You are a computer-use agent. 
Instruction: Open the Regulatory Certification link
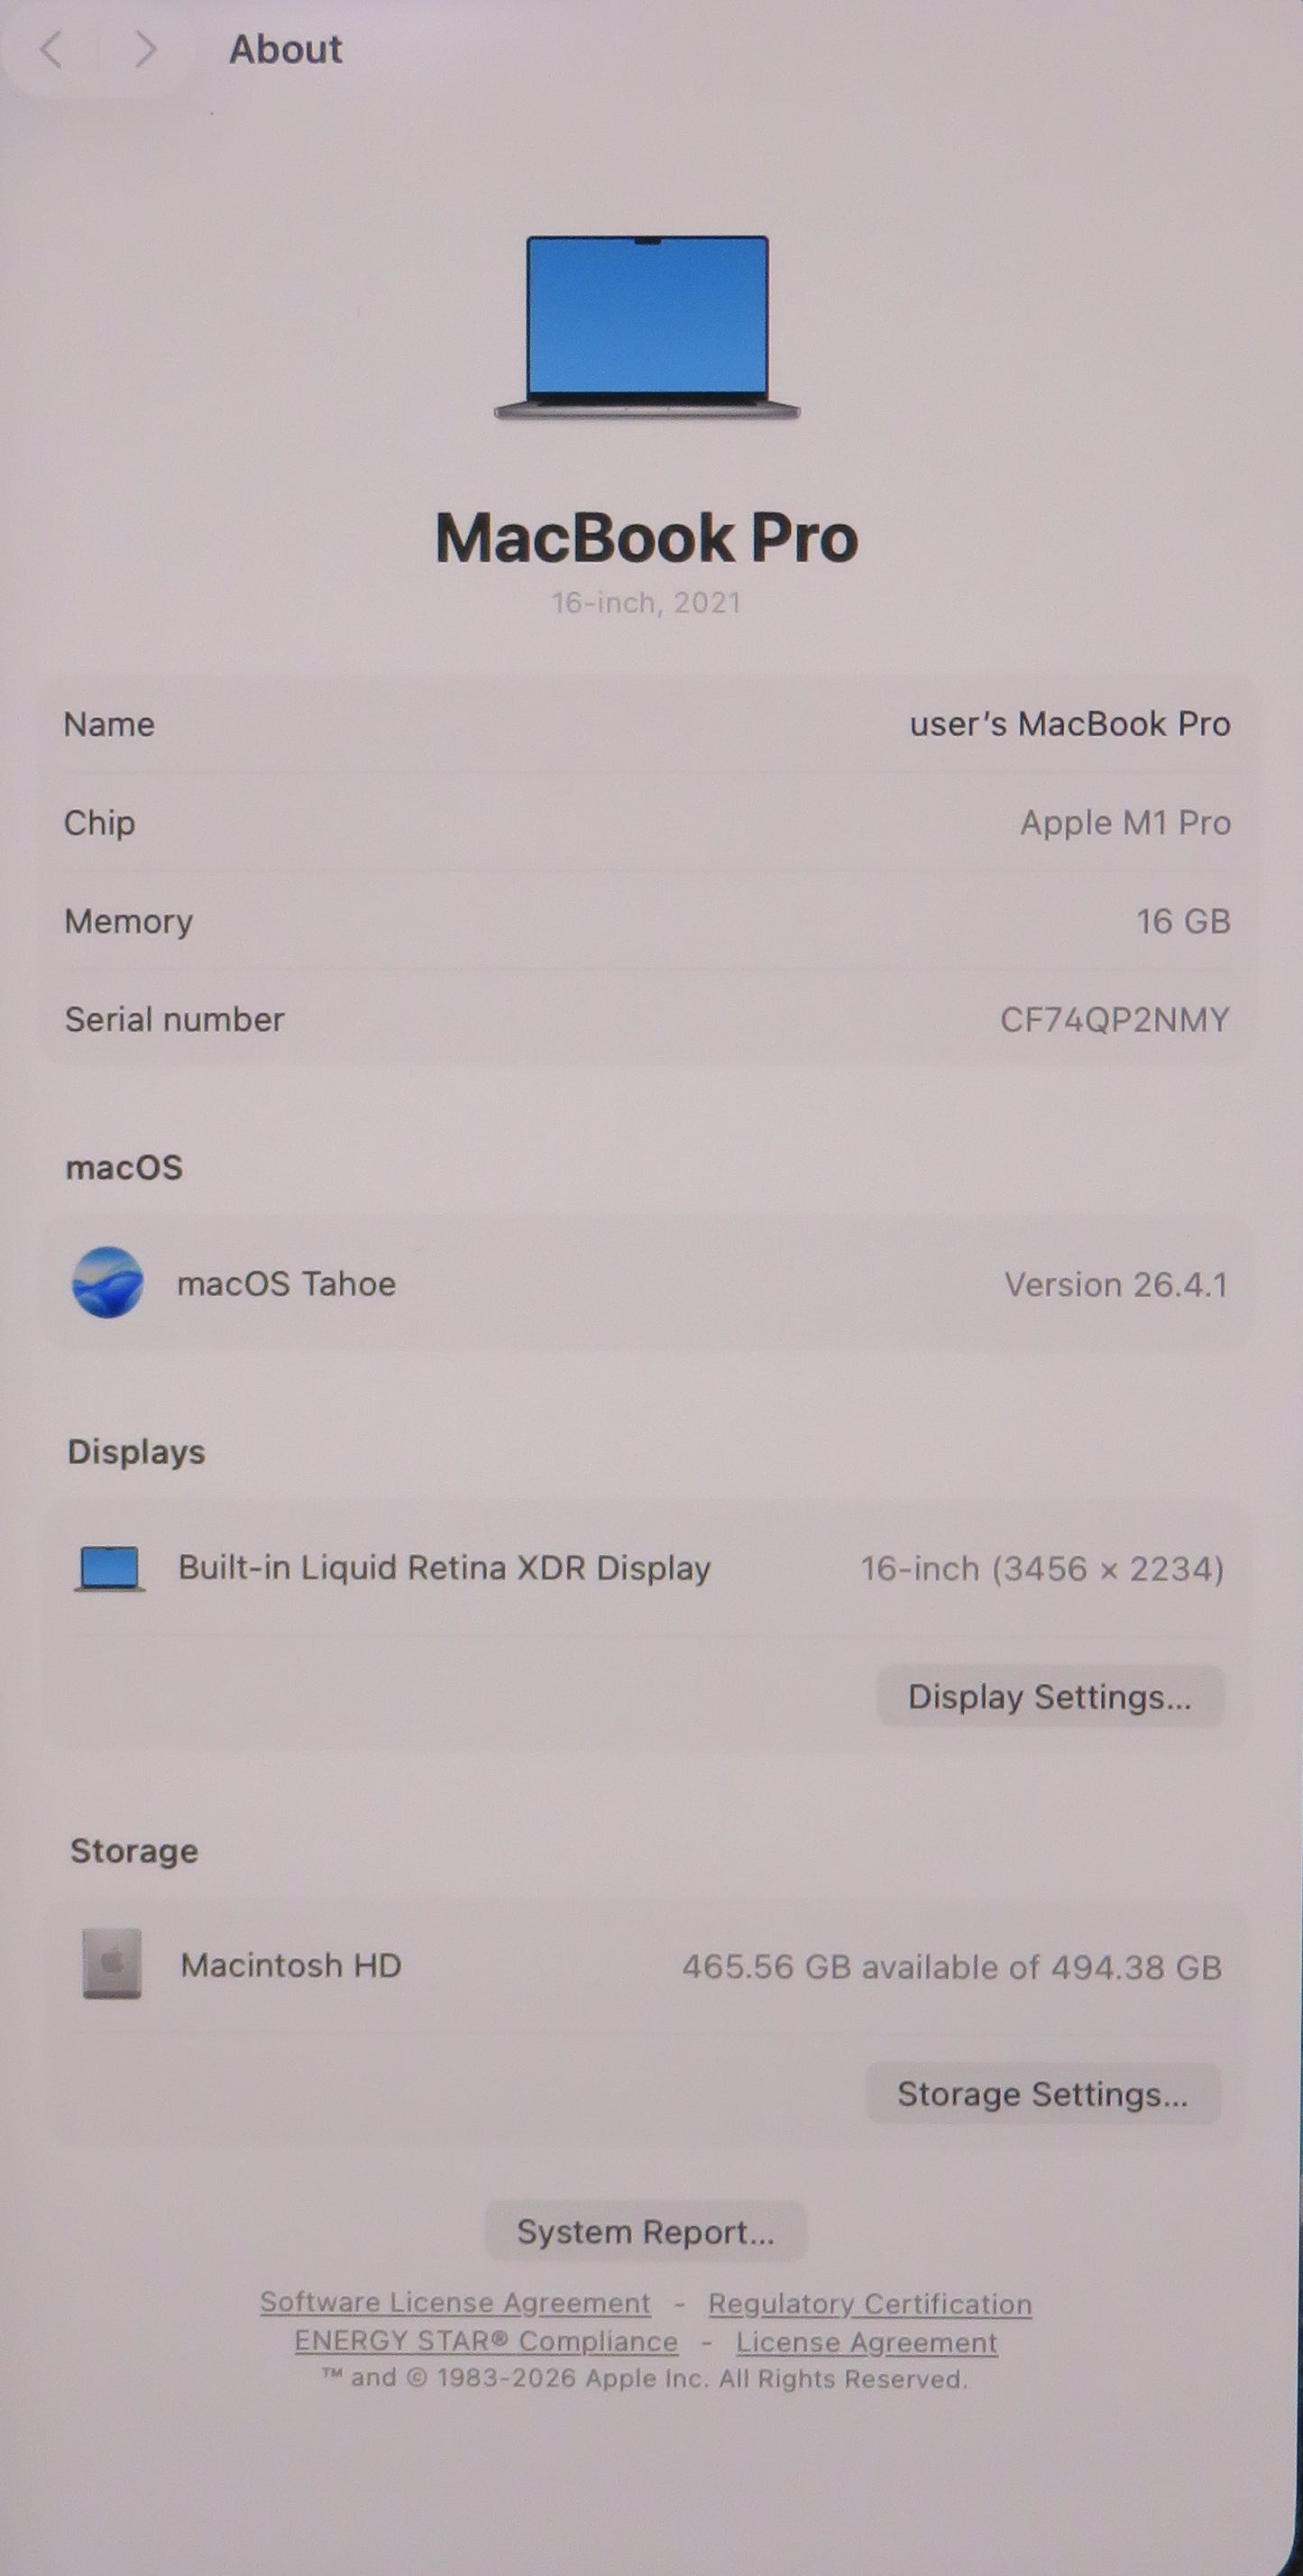[x=870, y=2304]
